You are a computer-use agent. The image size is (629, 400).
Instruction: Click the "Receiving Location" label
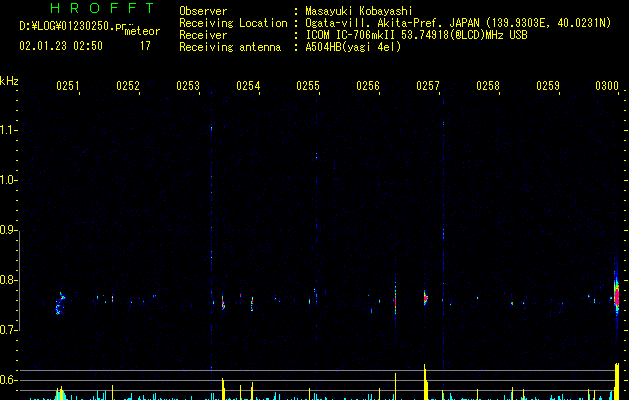233,23
